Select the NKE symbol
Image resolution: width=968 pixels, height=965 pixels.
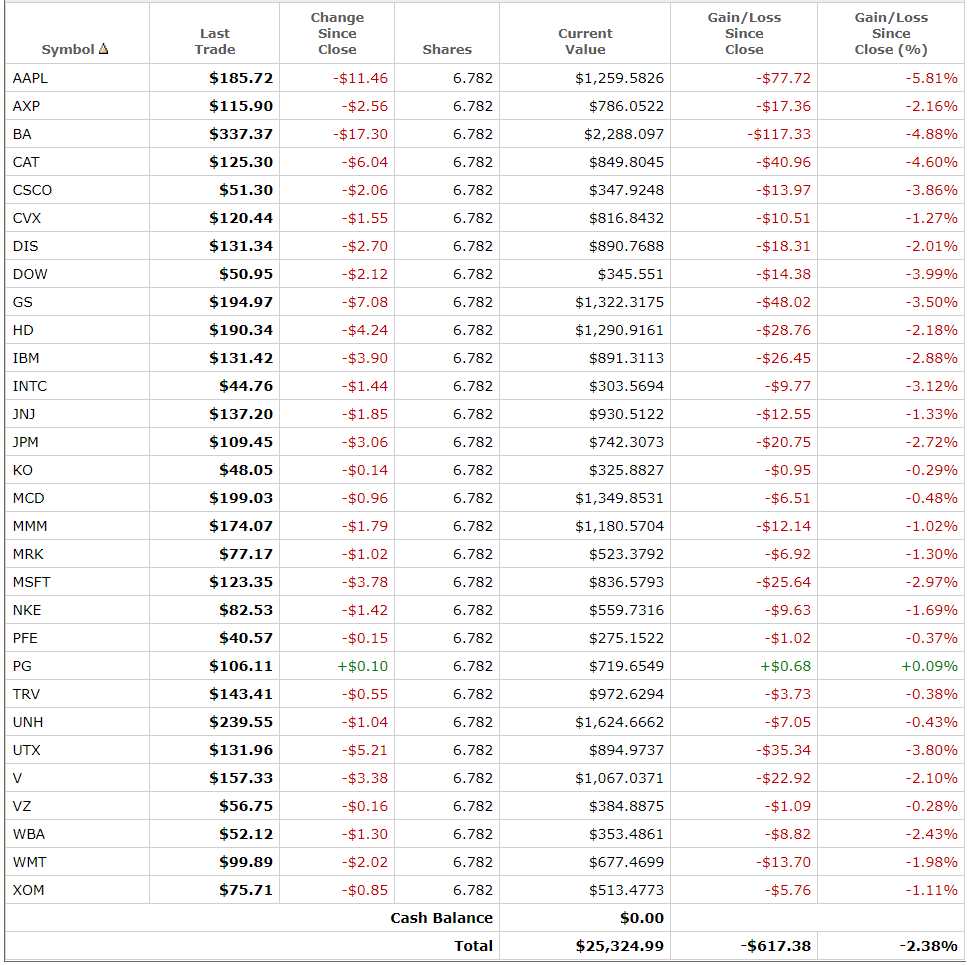tap(27, 610)
